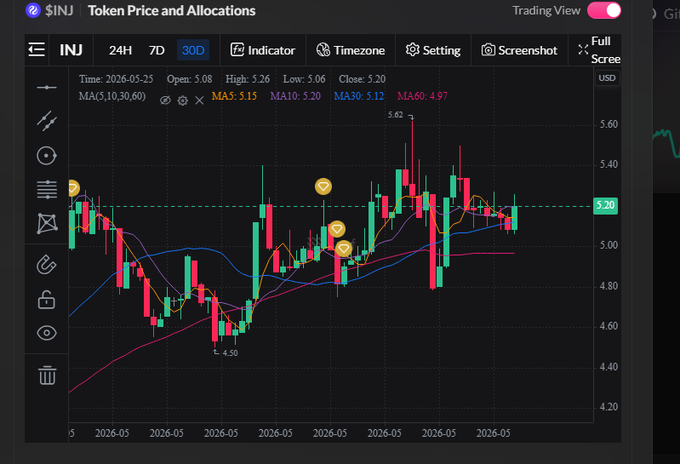
Task: Take a chart Screenshot
Action: click(519, 50)
